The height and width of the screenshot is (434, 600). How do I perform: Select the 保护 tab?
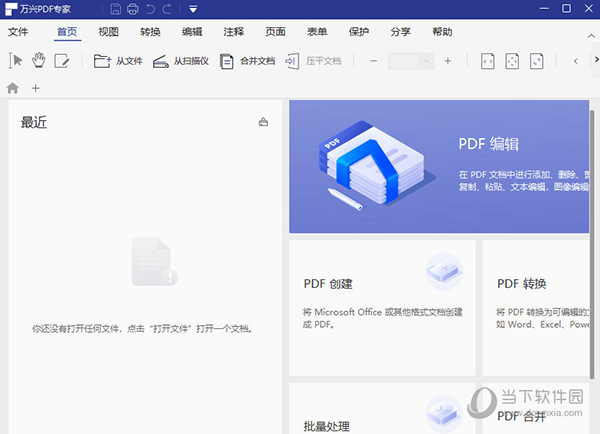click(359, 32)
